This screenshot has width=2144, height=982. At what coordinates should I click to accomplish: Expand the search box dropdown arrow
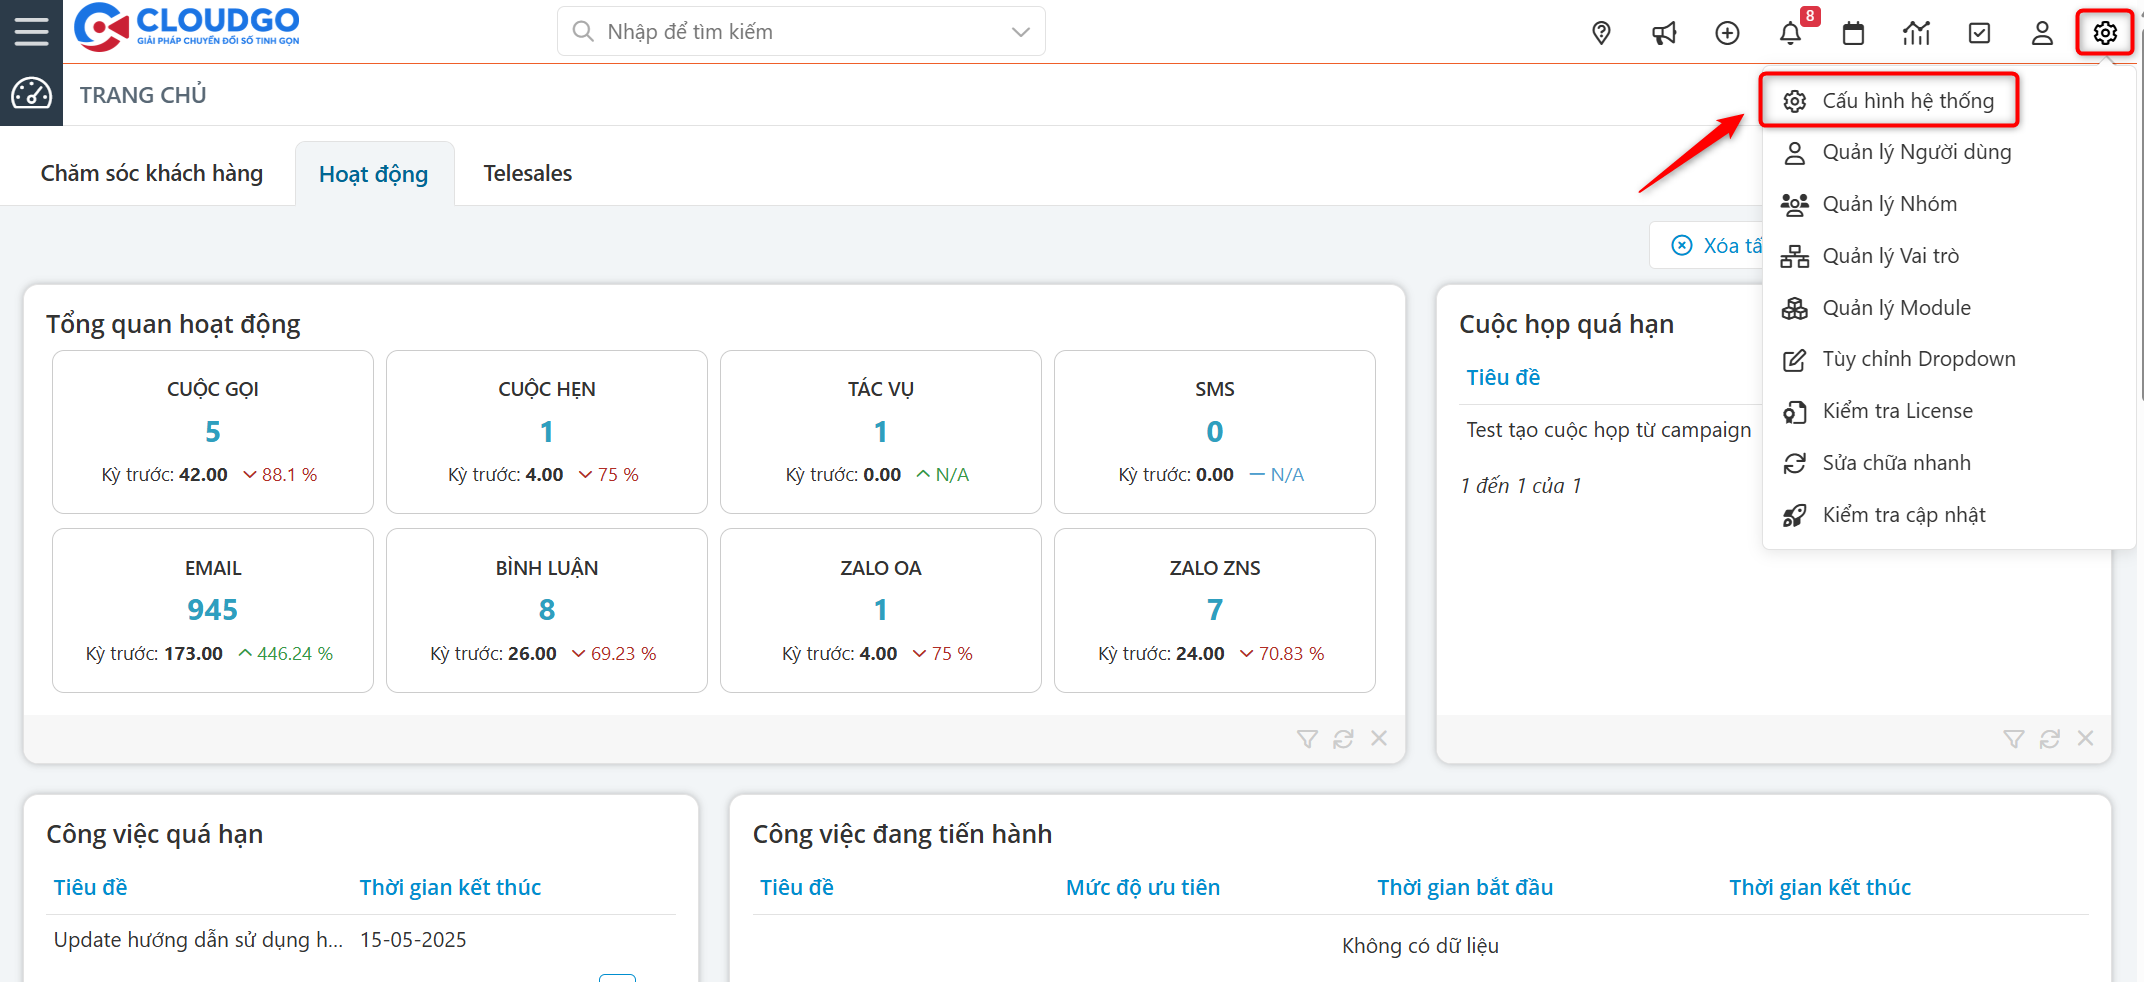1020,32
